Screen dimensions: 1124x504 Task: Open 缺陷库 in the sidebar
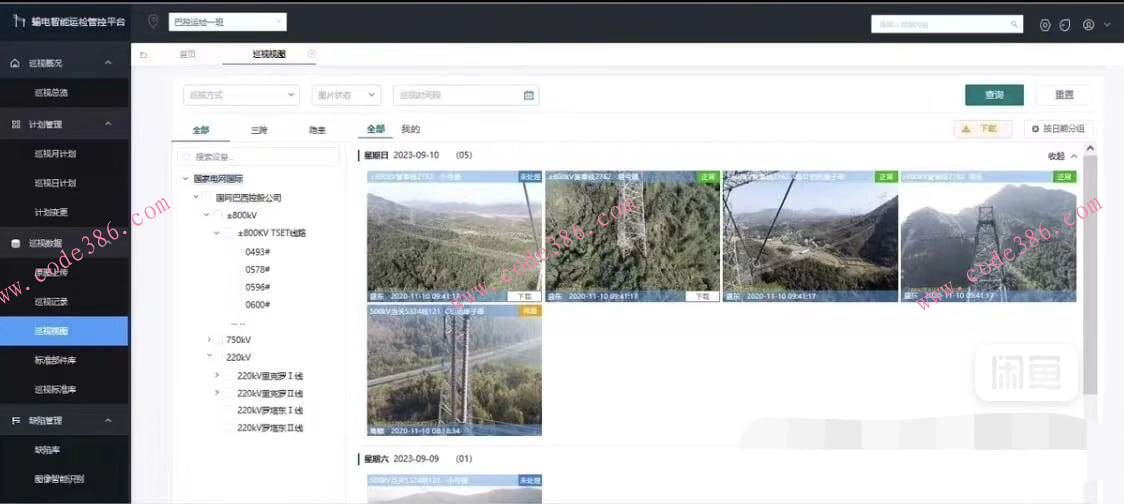(x=47, y=450)
